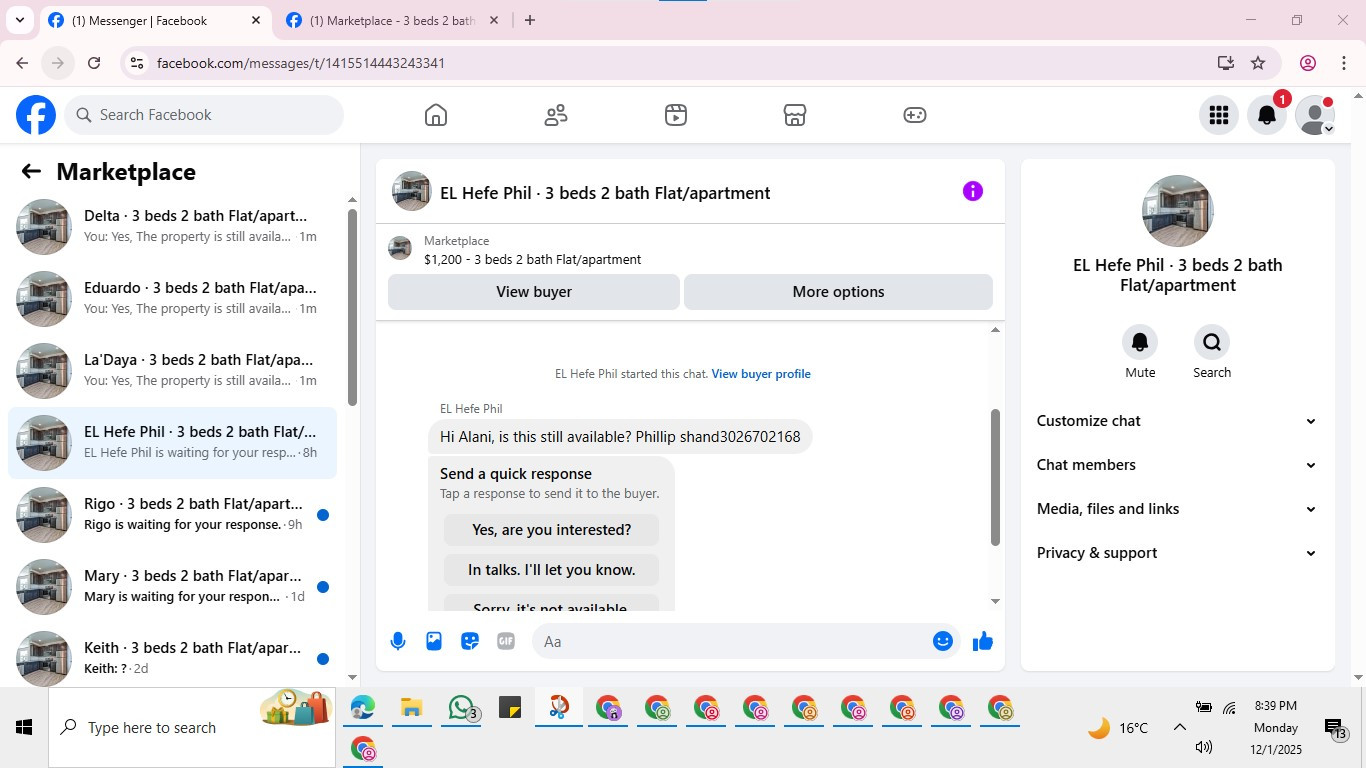Click the Search conversation icon
The height and width of the screenshot is (768, 1366).
[1212, 342]
